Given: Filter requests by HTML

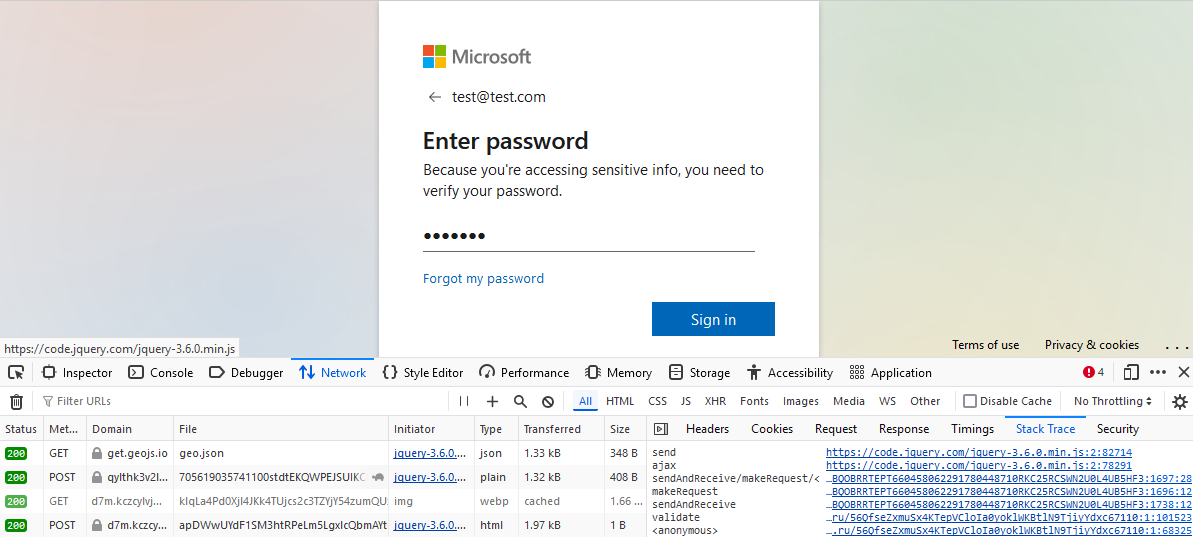Looking at the screenshot, I should pyautogui.click(x=620, y=401).
